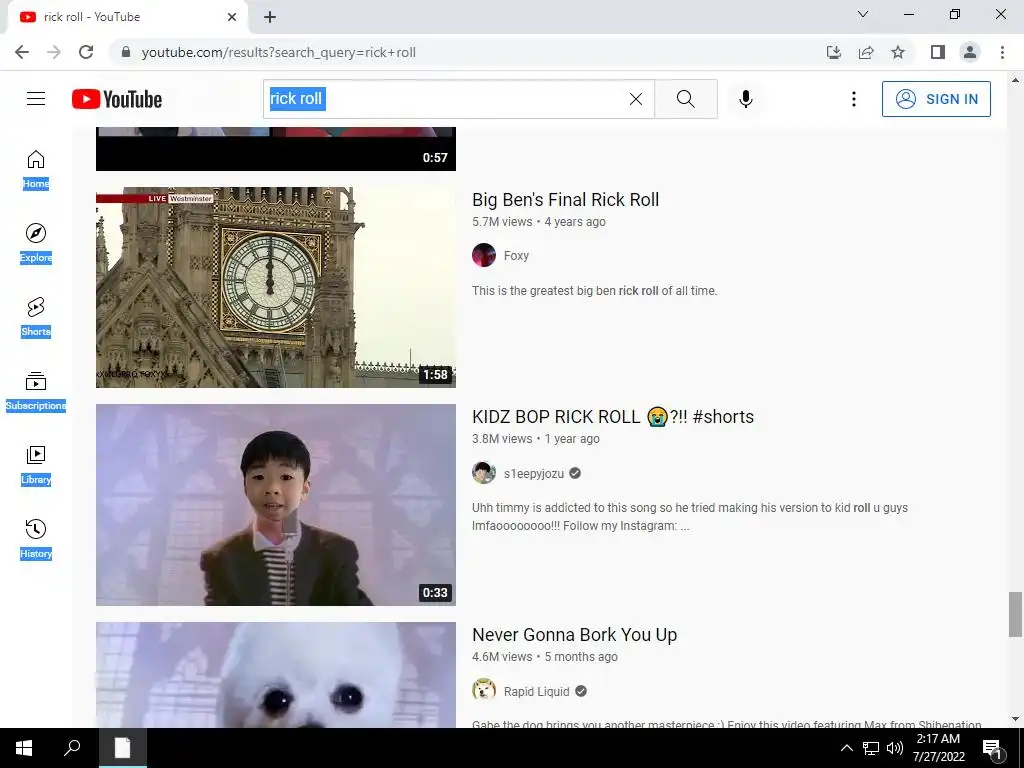
Task: Toggle the browser side panel
Action: click(938, 52)
